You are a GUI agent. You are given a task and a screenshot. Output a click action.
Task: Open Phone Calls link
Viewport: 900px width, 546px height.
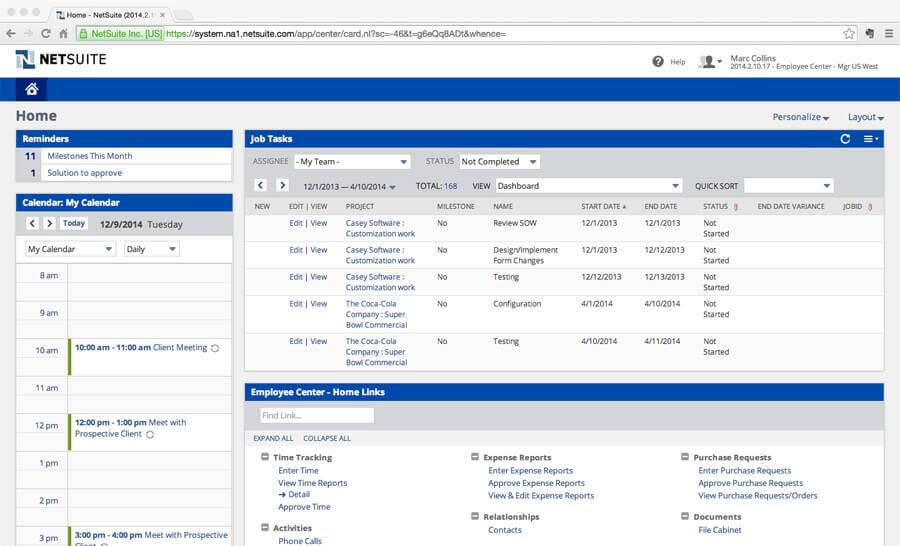(x=300, y=541)
